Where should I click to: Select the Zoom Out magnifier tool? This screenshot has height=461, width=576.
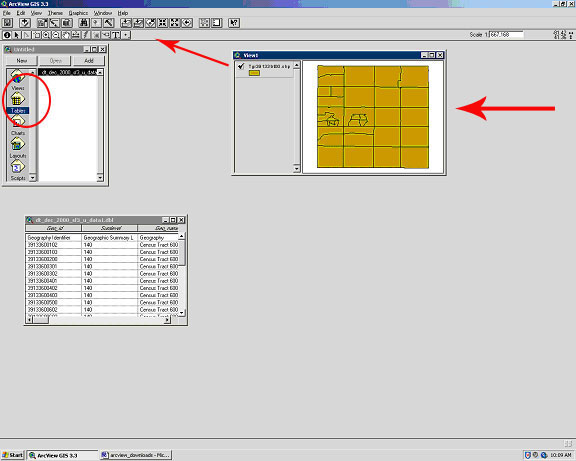coord(56,35)
